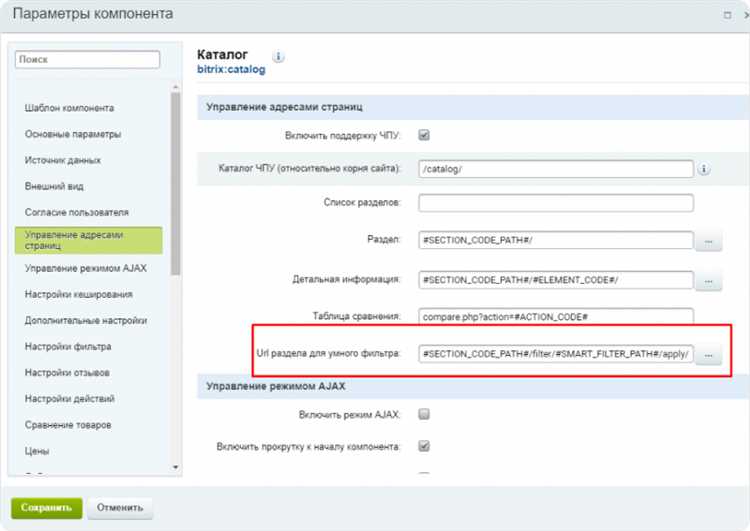
Task: Open Согласие пользователя section
Action: click(x=77, y=212)
